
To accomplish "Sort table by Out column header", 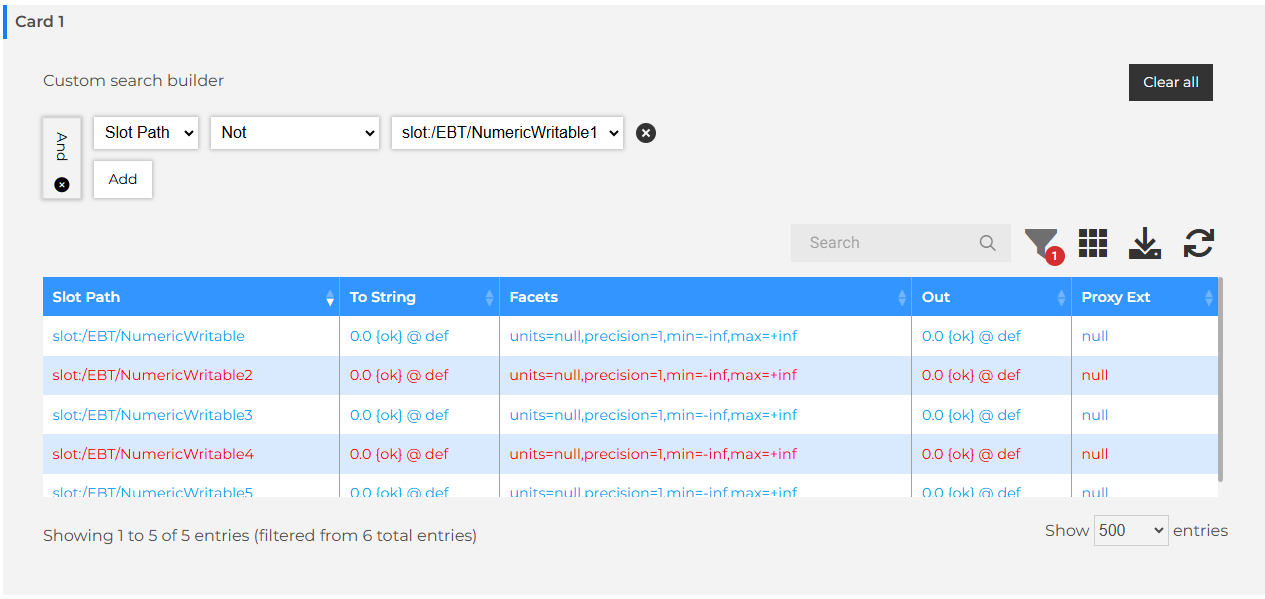I will pos(990,297).
